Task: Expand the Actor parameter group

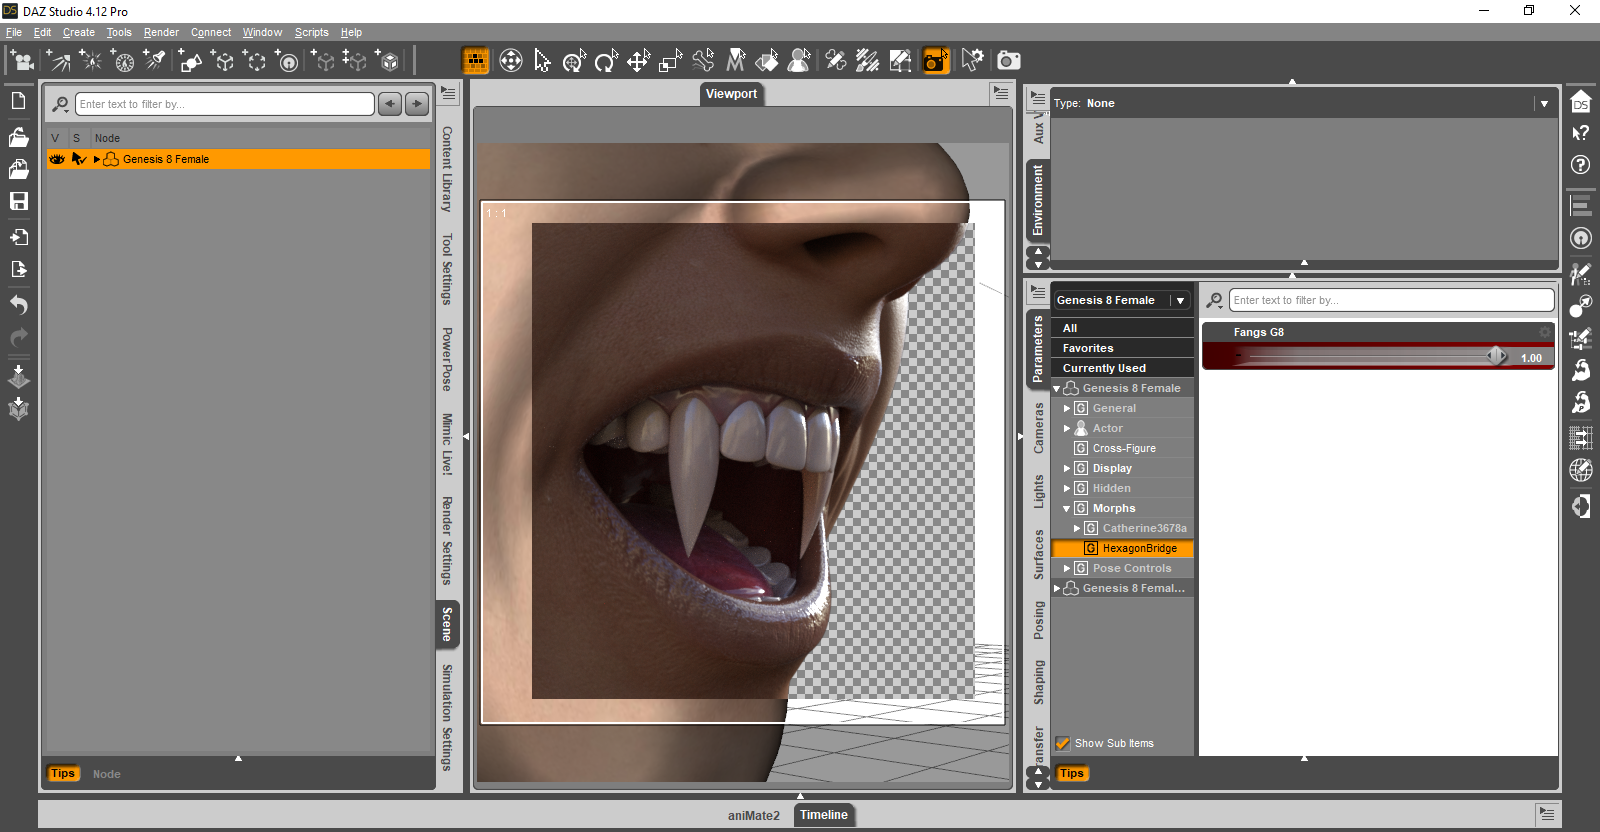Action: click(x=1067, y=428)
